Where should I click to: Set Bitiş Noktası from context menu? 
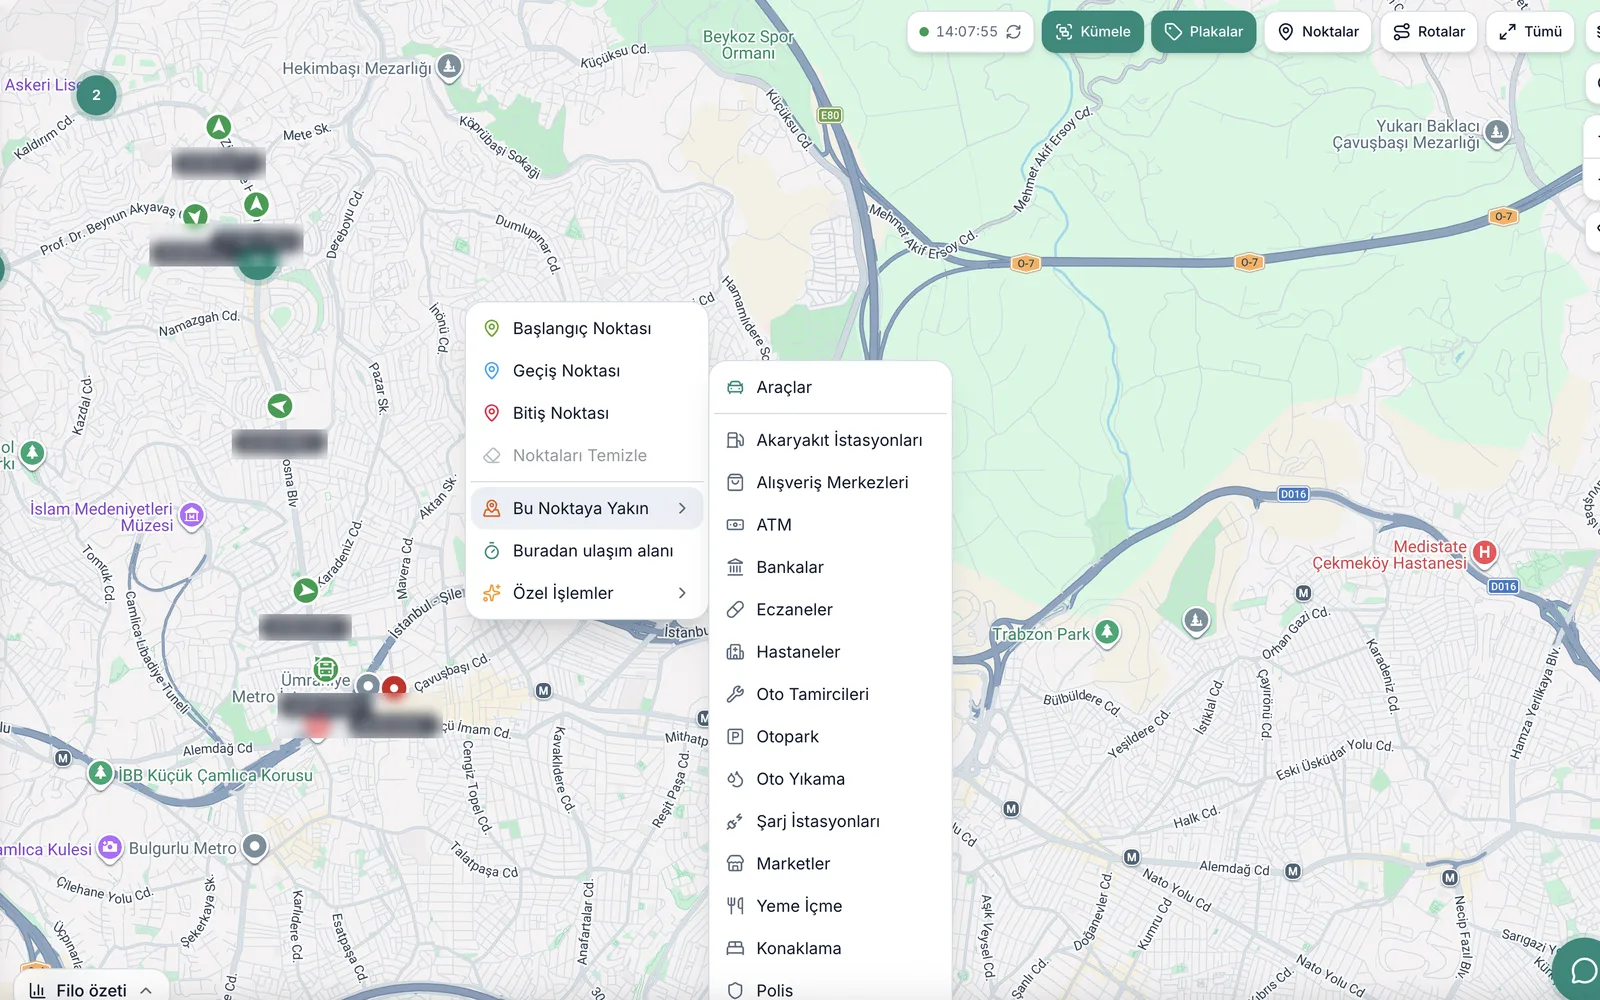(587, 413)
